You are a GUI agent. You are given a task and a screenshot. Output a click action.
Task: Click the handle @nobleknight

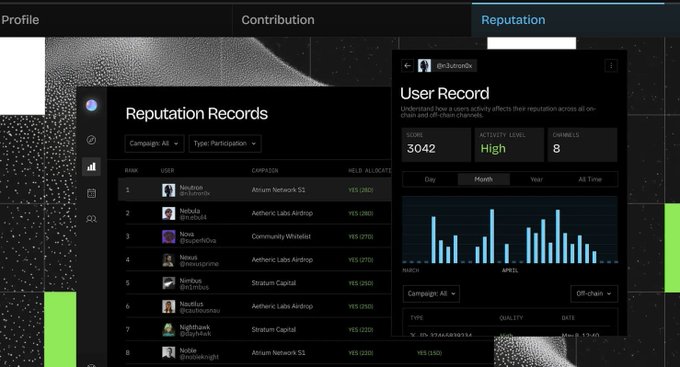point(199,357)
